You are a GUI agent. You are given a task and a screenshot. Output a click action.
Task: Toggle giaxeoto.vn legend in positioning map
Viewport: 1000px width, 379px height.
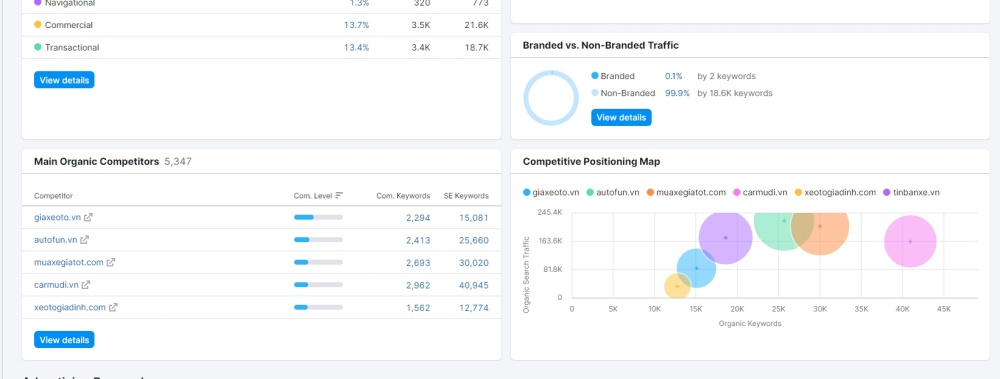[551, 192]
